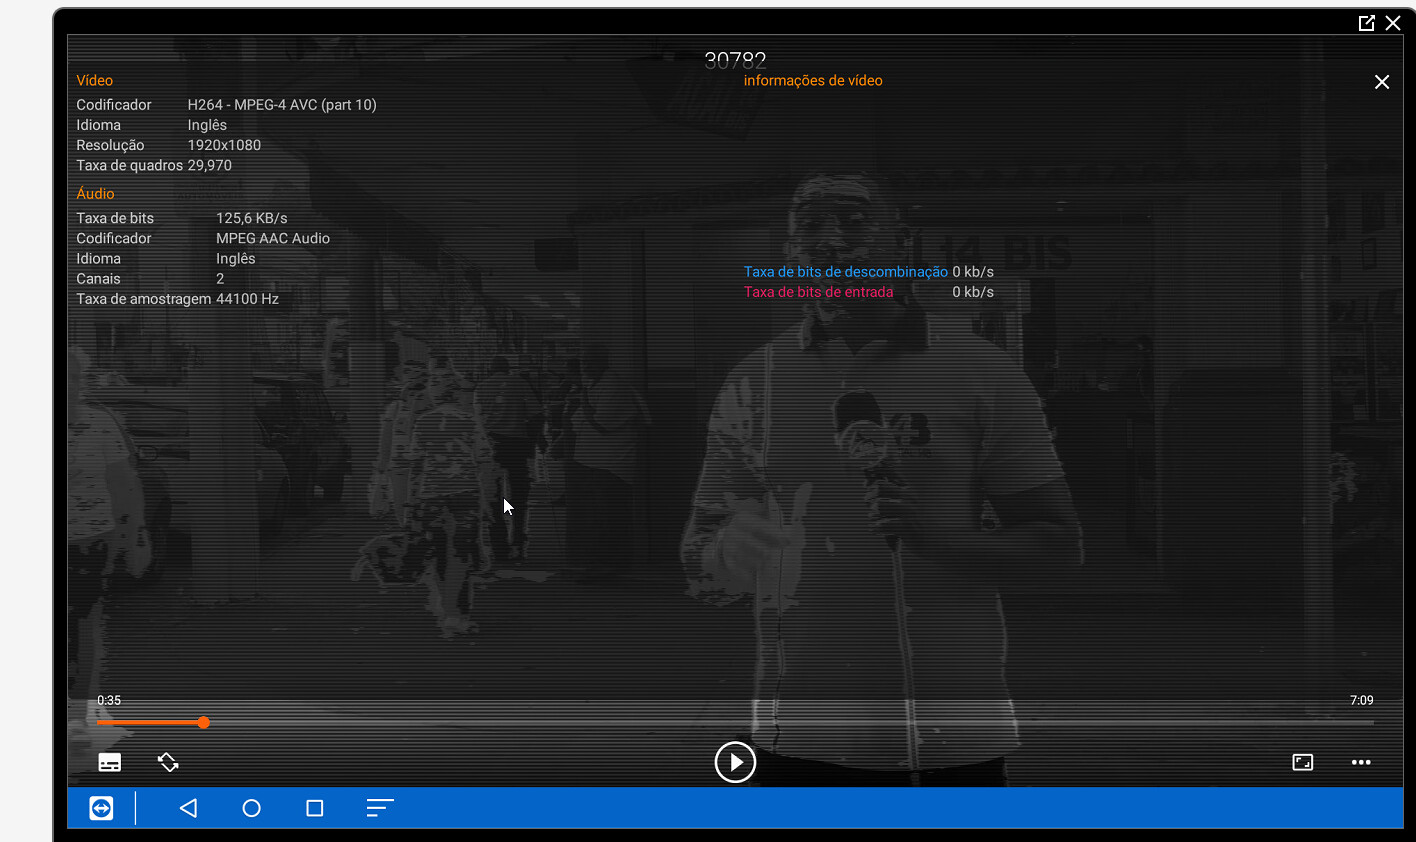Tap the screen rotation icon
Viewport: 1416px width, 842px height.
click(168, 763)
